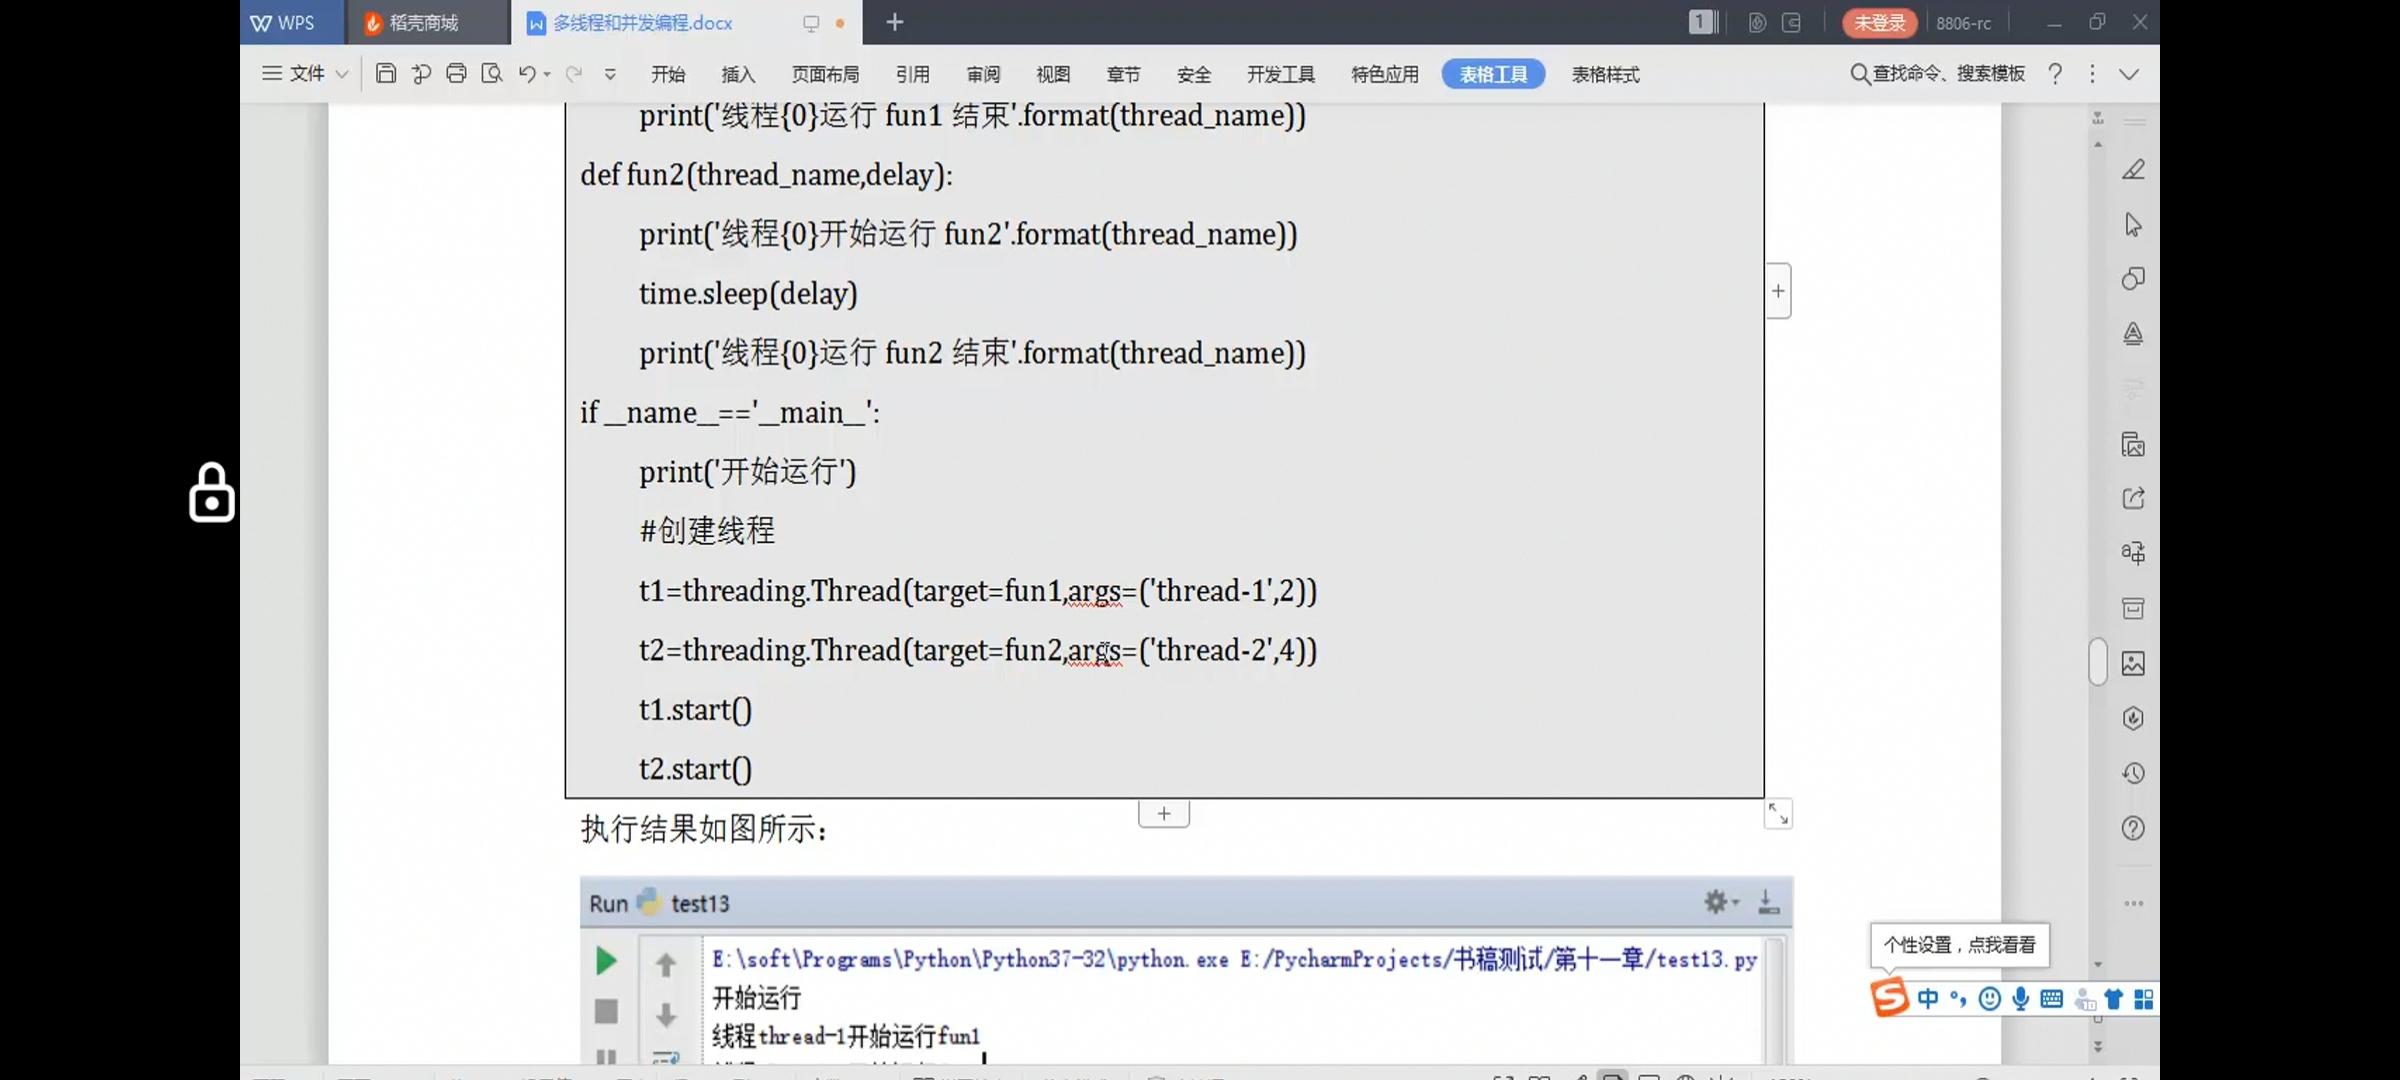Open the 开发工具 ribbon tab

1281,74
